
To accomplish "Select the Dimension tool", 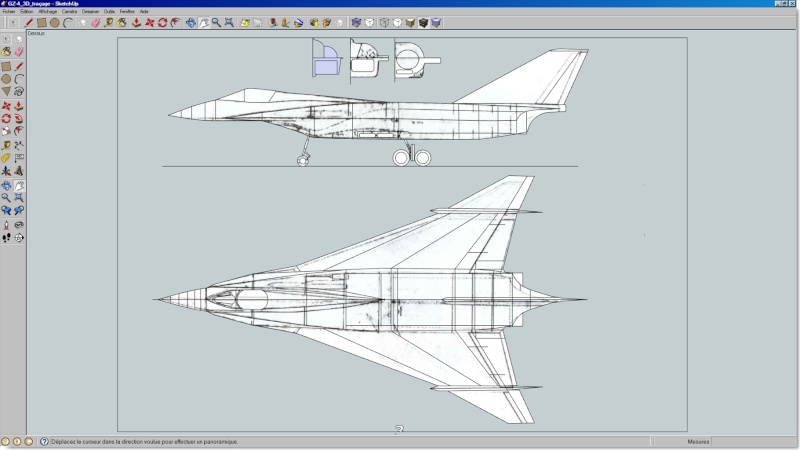I will coord(19,146).
